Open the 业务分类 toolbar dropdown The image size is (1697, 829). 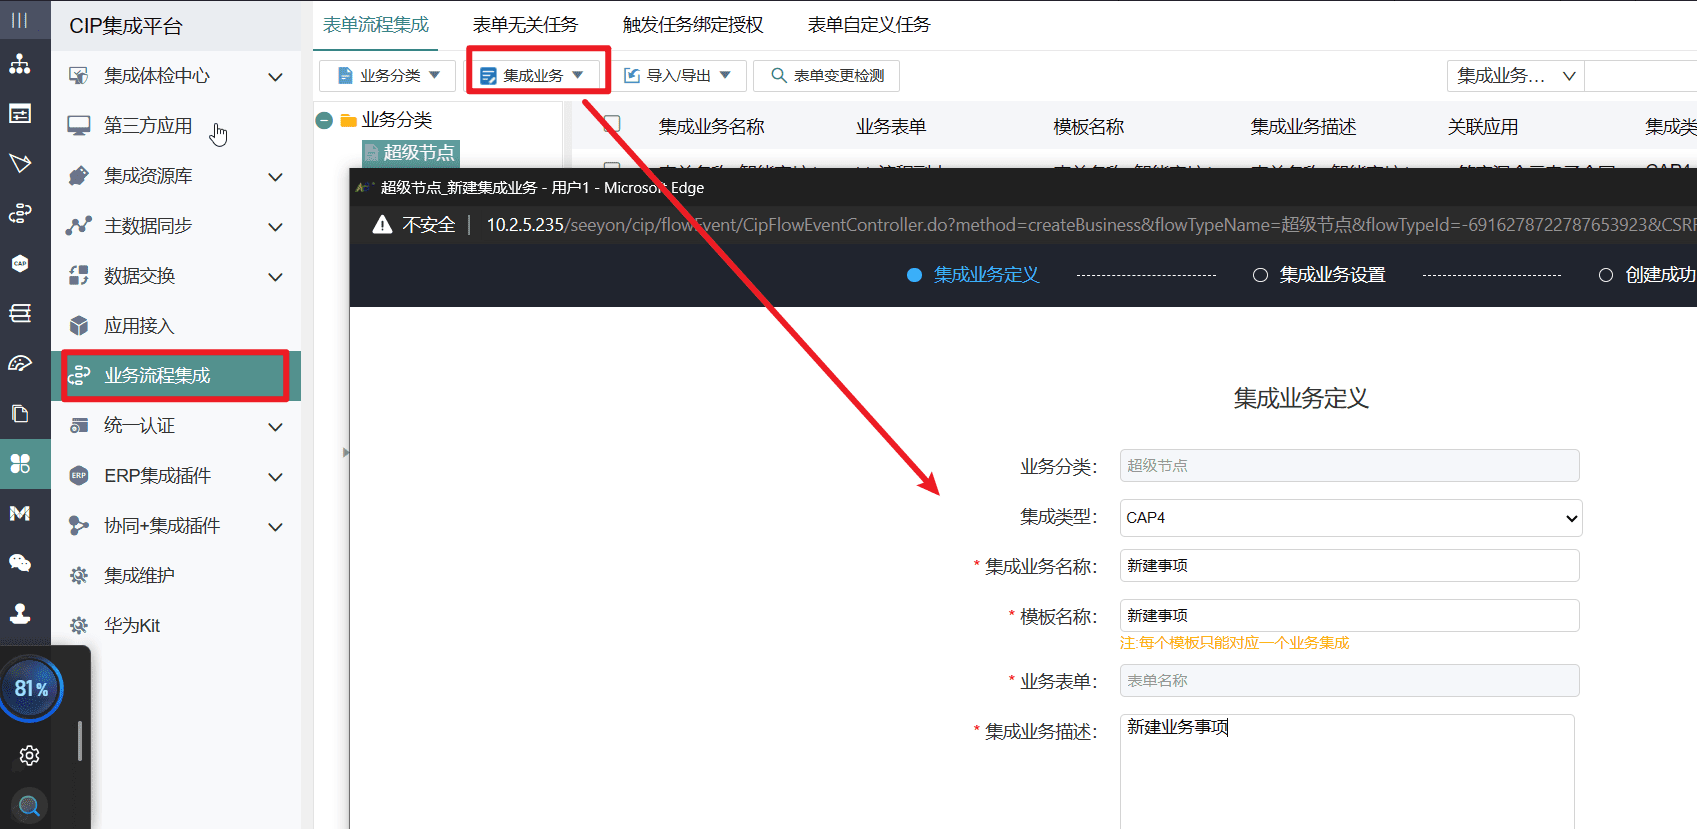coord(388,76)
